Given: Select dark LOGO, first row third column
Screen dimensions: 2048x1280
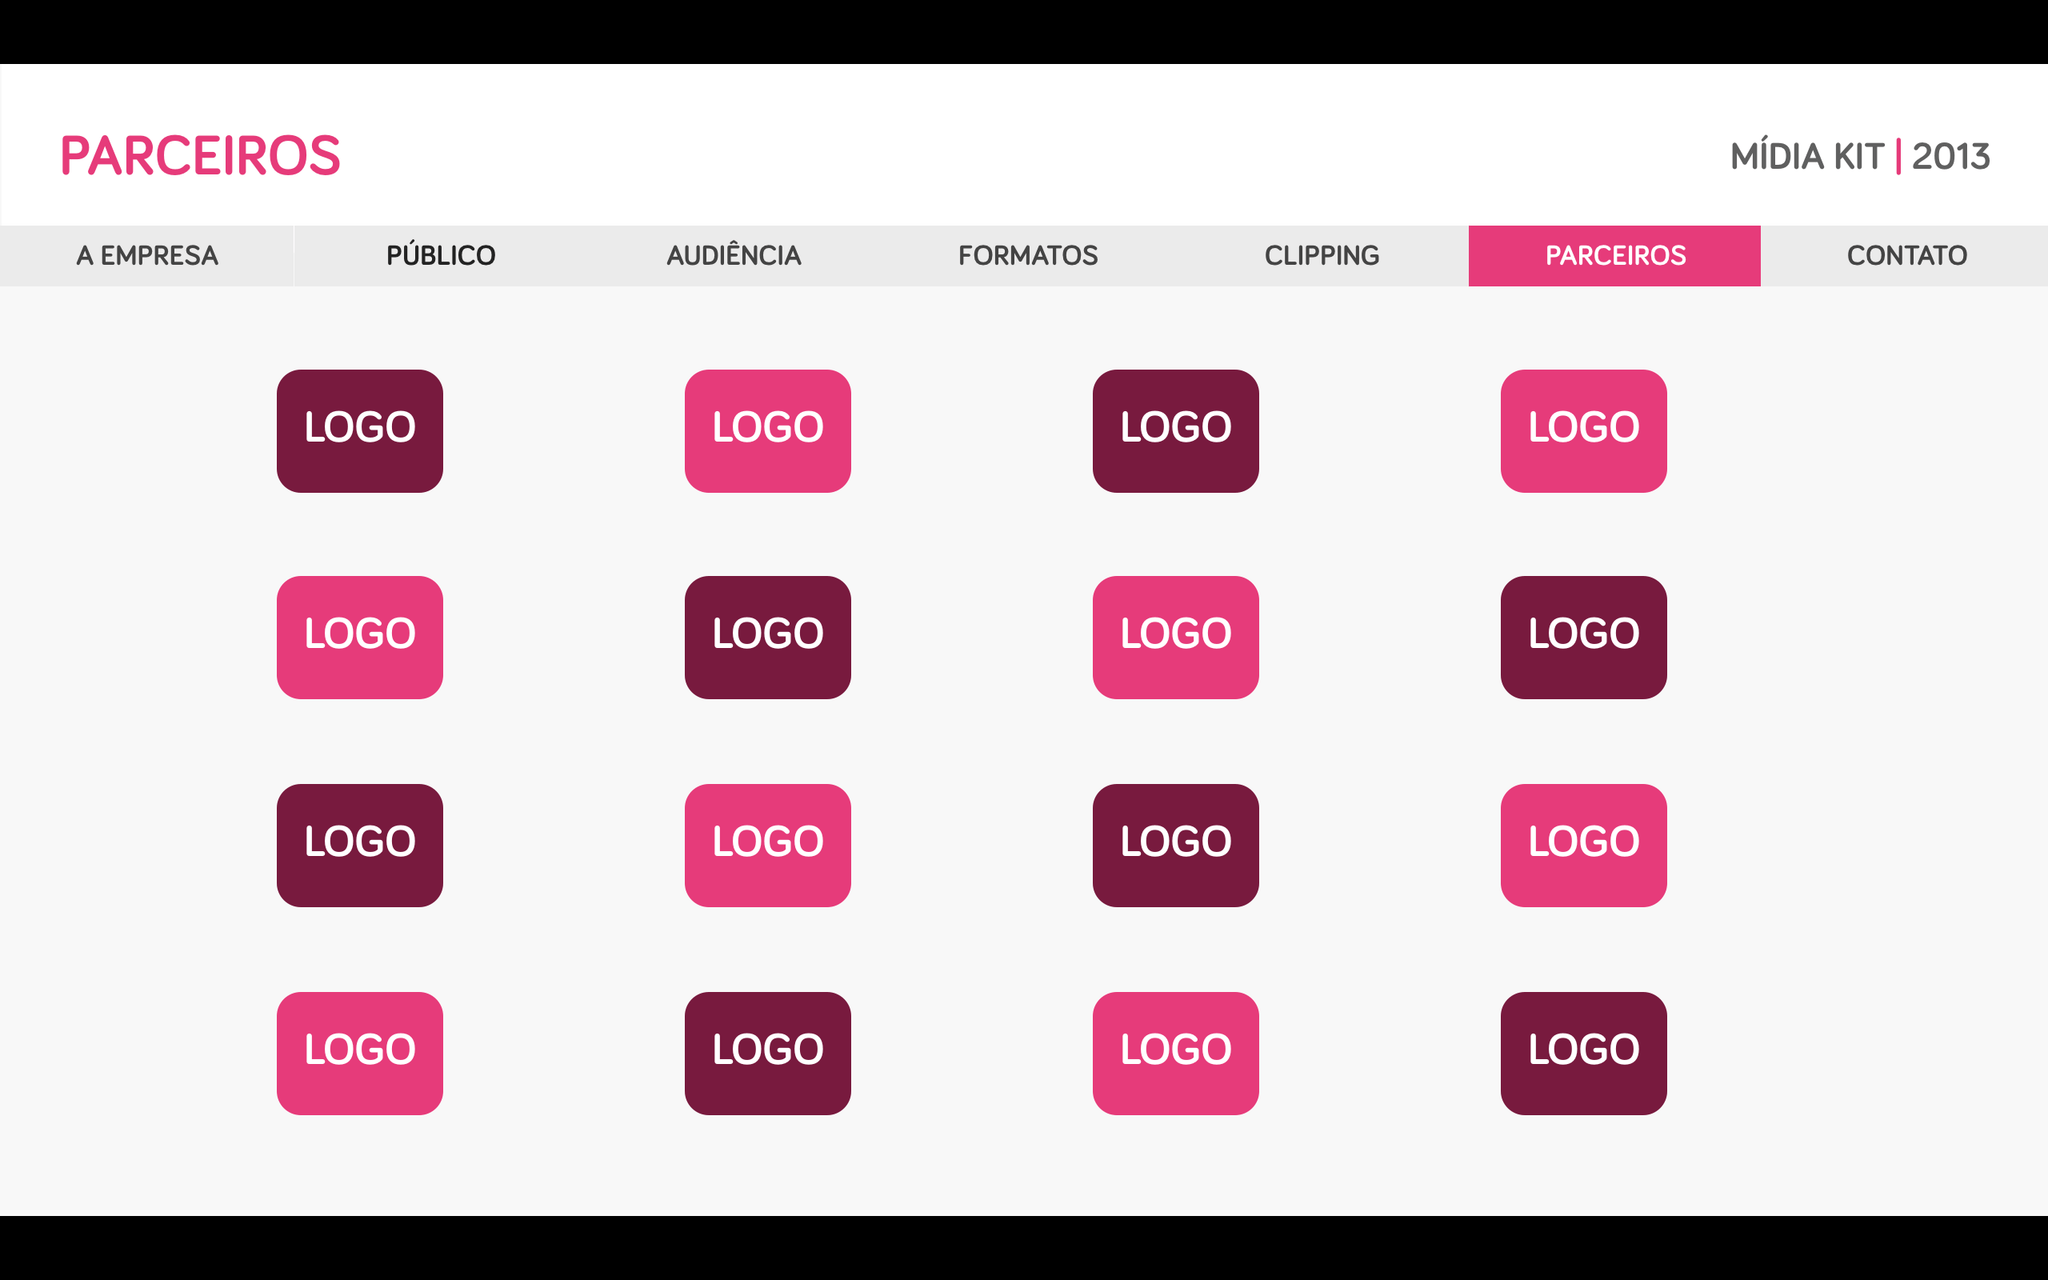Looking at the screenshot, I should [x=1176, y=431].
